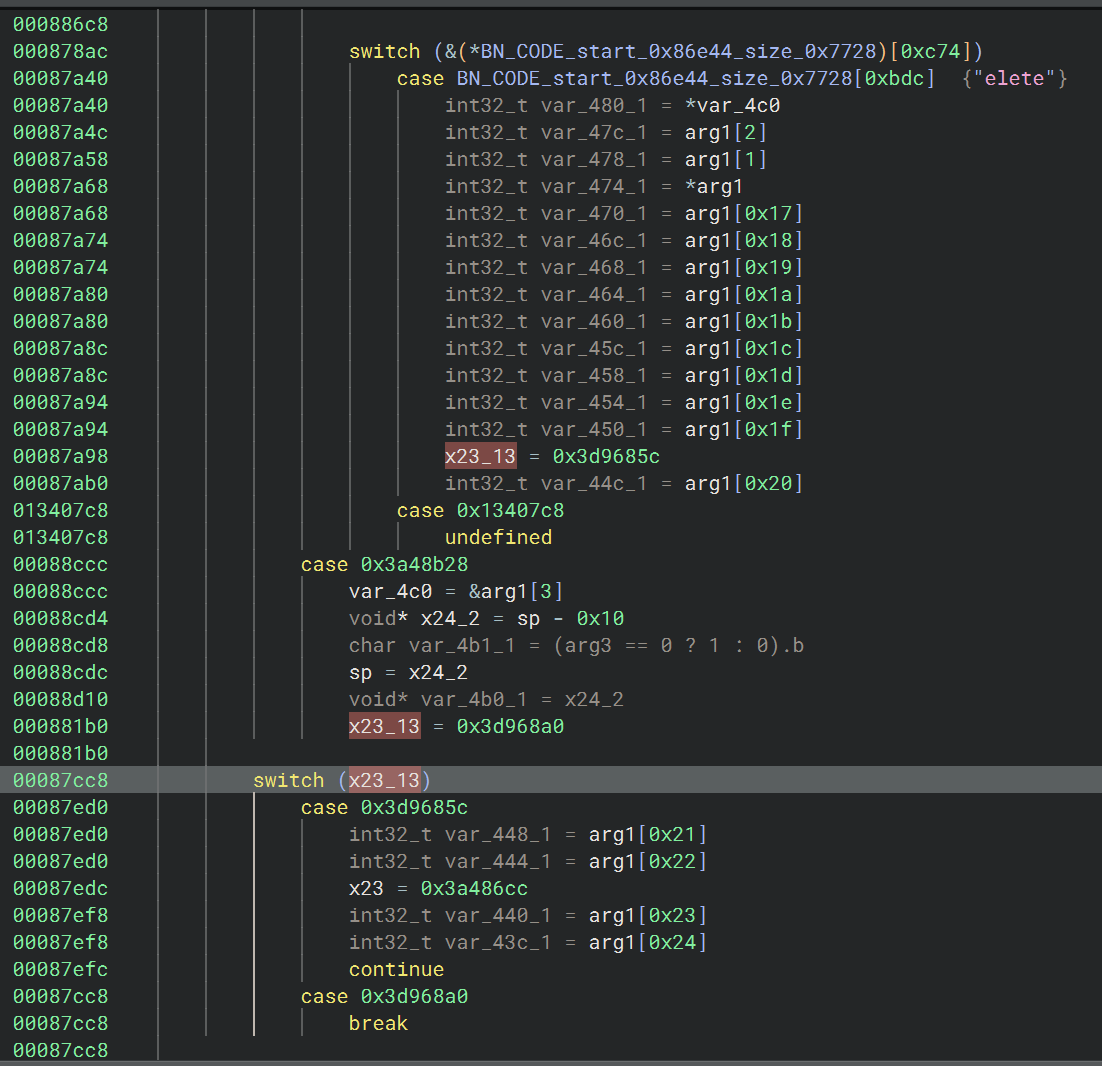Click constant 0x3d968a0 in the x23_13 assignment
This screenshot has width=1102, height=1066.
click(x=510, y=726)
